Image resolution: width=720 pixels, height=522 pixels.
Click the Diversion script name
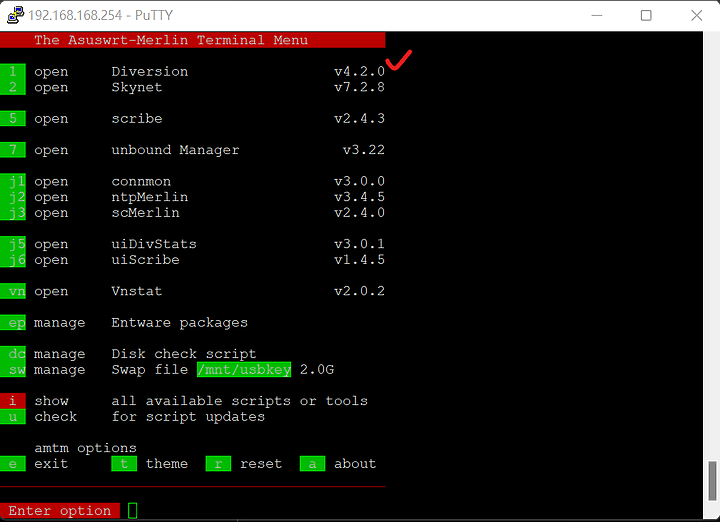150,72
